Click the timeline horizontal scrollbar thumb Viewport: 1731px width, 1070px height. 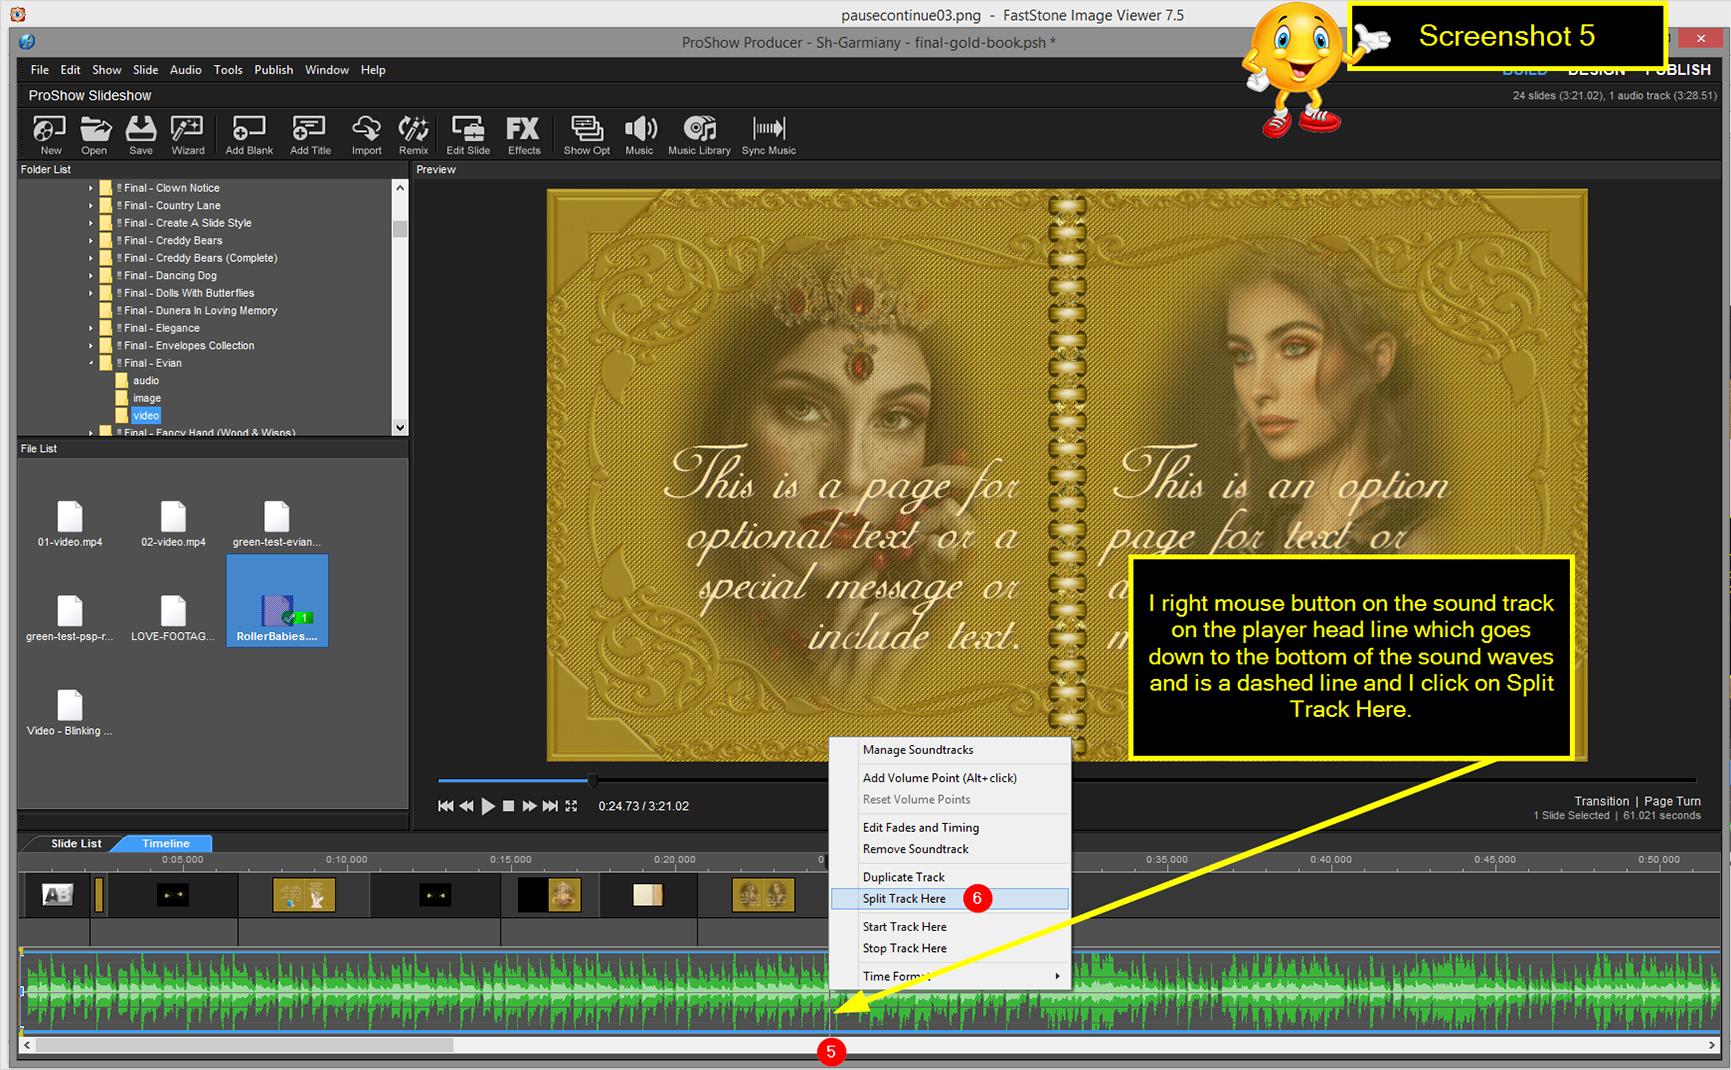tap(245, 1045)
